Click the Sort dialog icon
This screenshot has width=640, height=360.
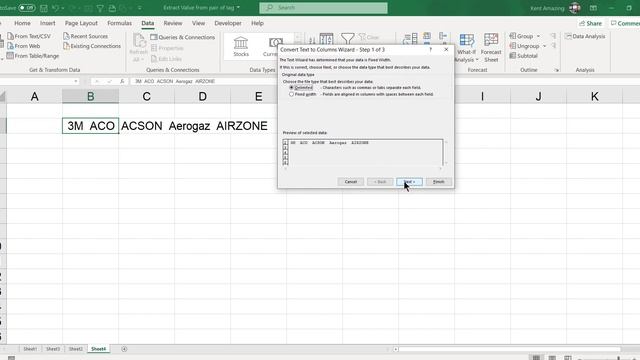[x=327, y=38]
